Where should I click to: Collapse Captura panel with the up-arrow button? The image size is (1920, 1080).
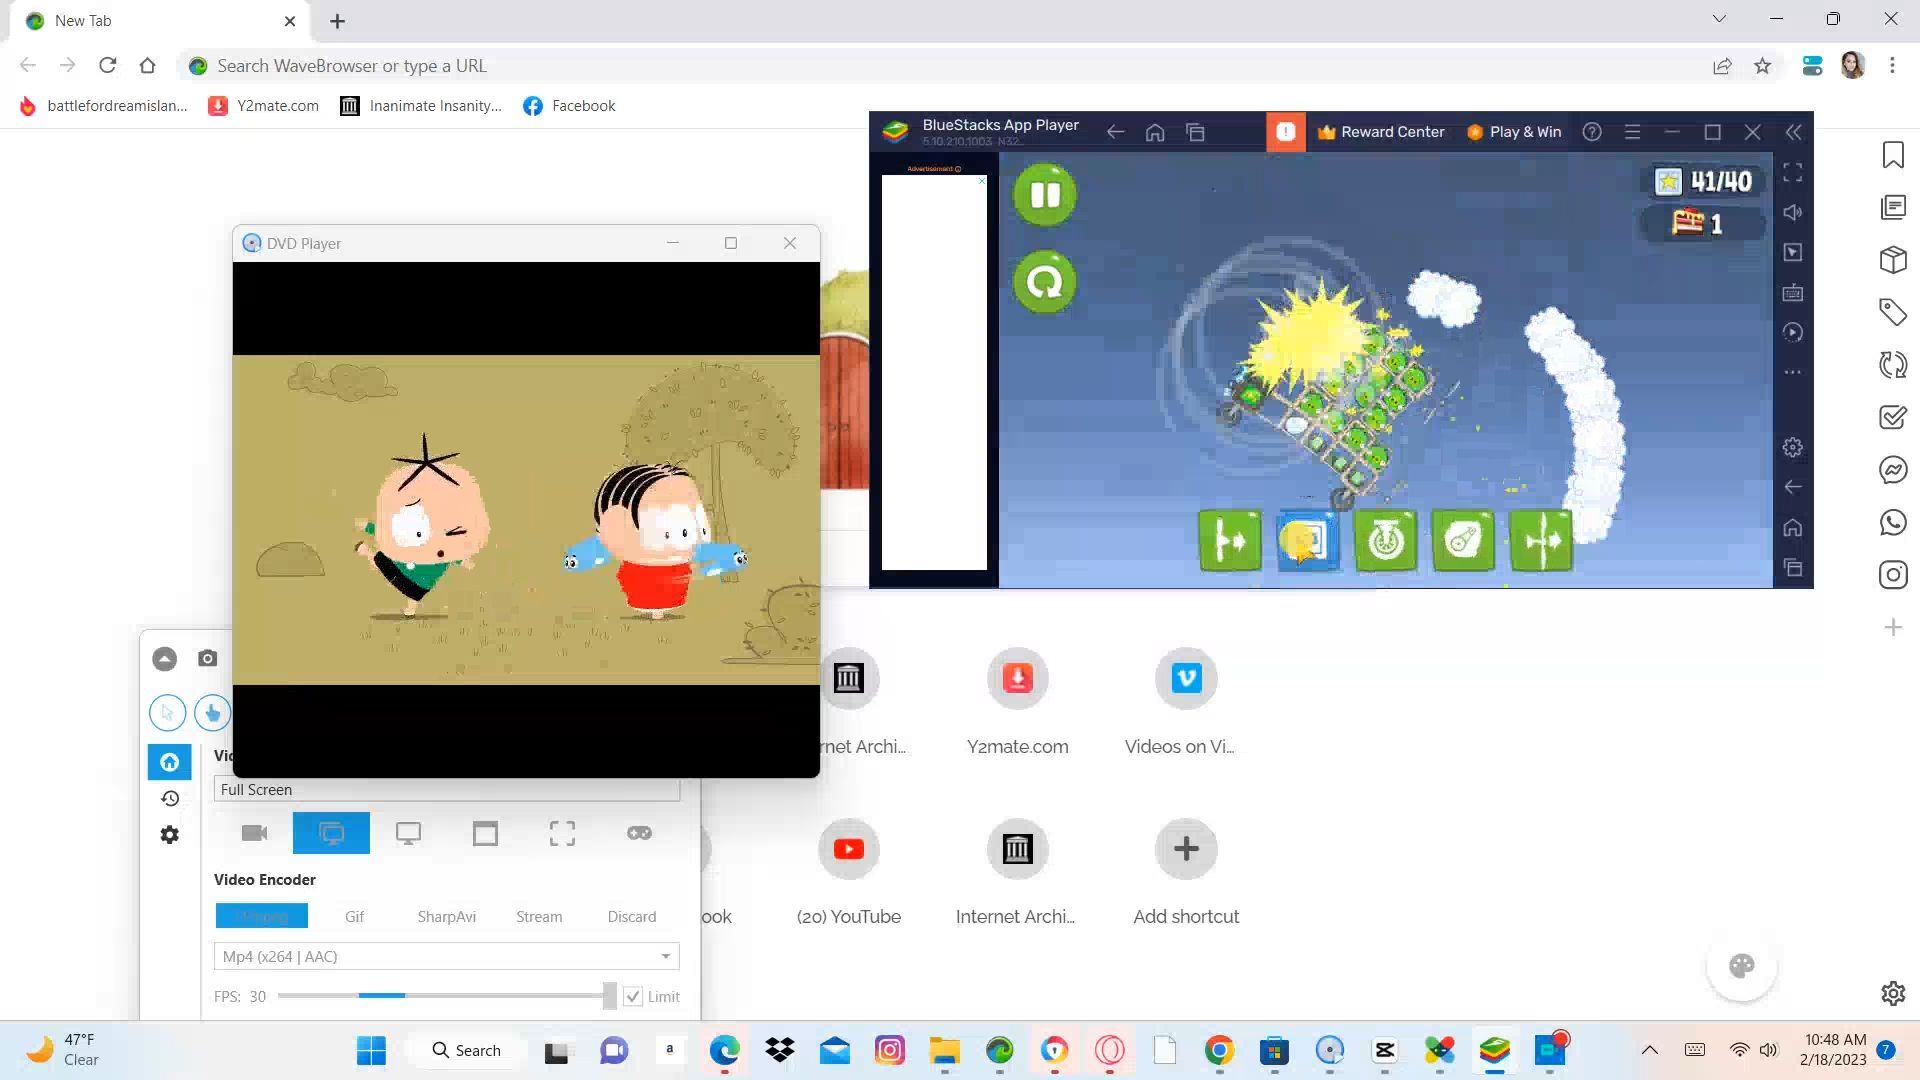(164, 658)
